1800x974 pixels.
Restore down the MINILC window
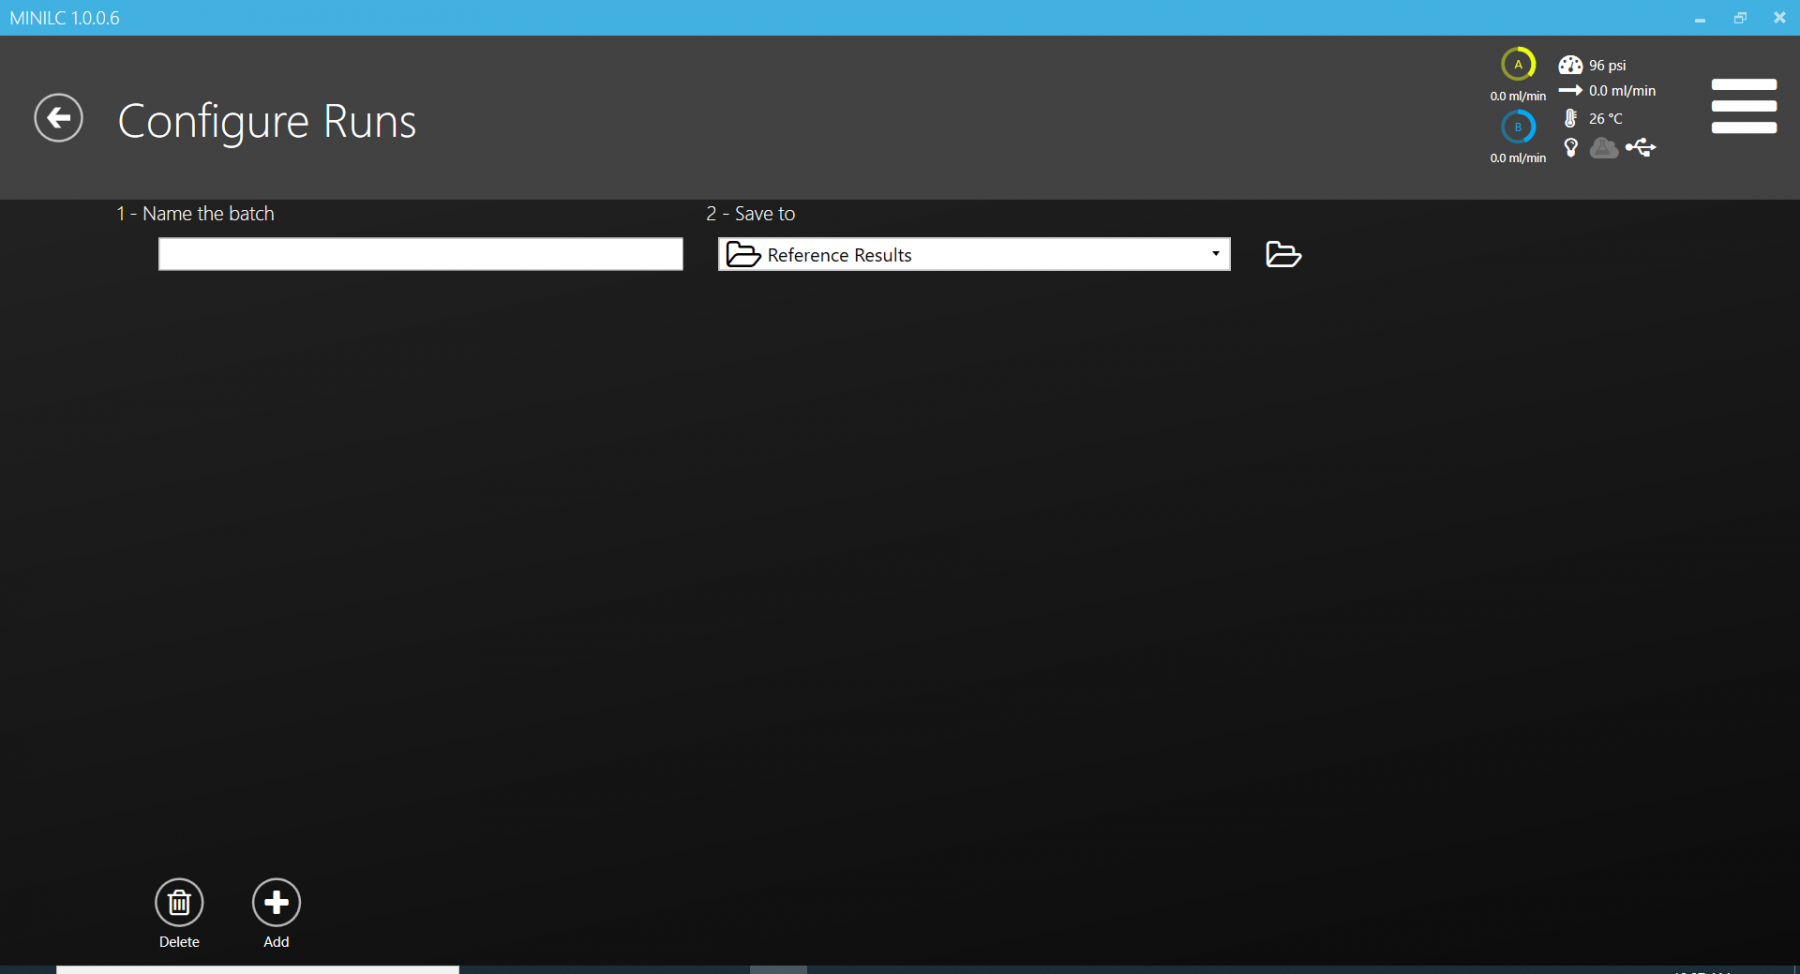1740,18
